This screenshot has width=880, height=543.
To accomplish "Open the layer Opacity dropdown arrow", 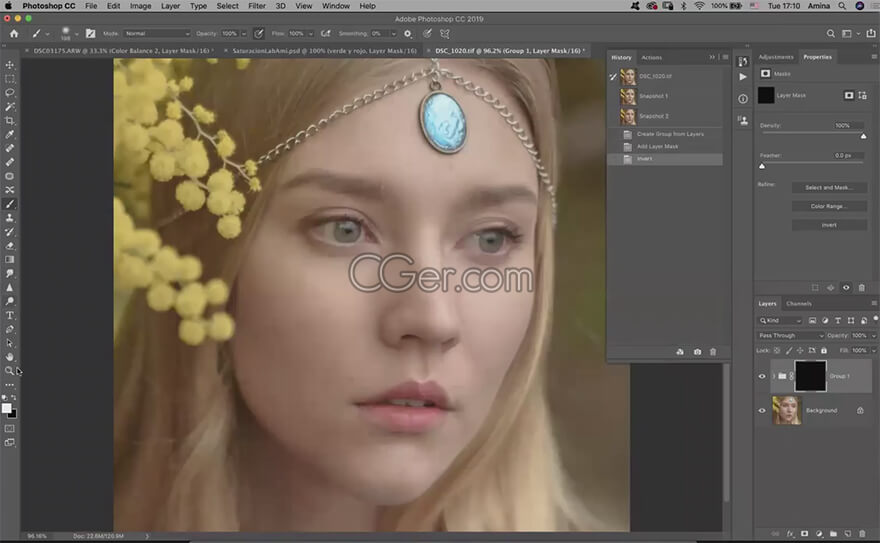I will tap(874, 335).
